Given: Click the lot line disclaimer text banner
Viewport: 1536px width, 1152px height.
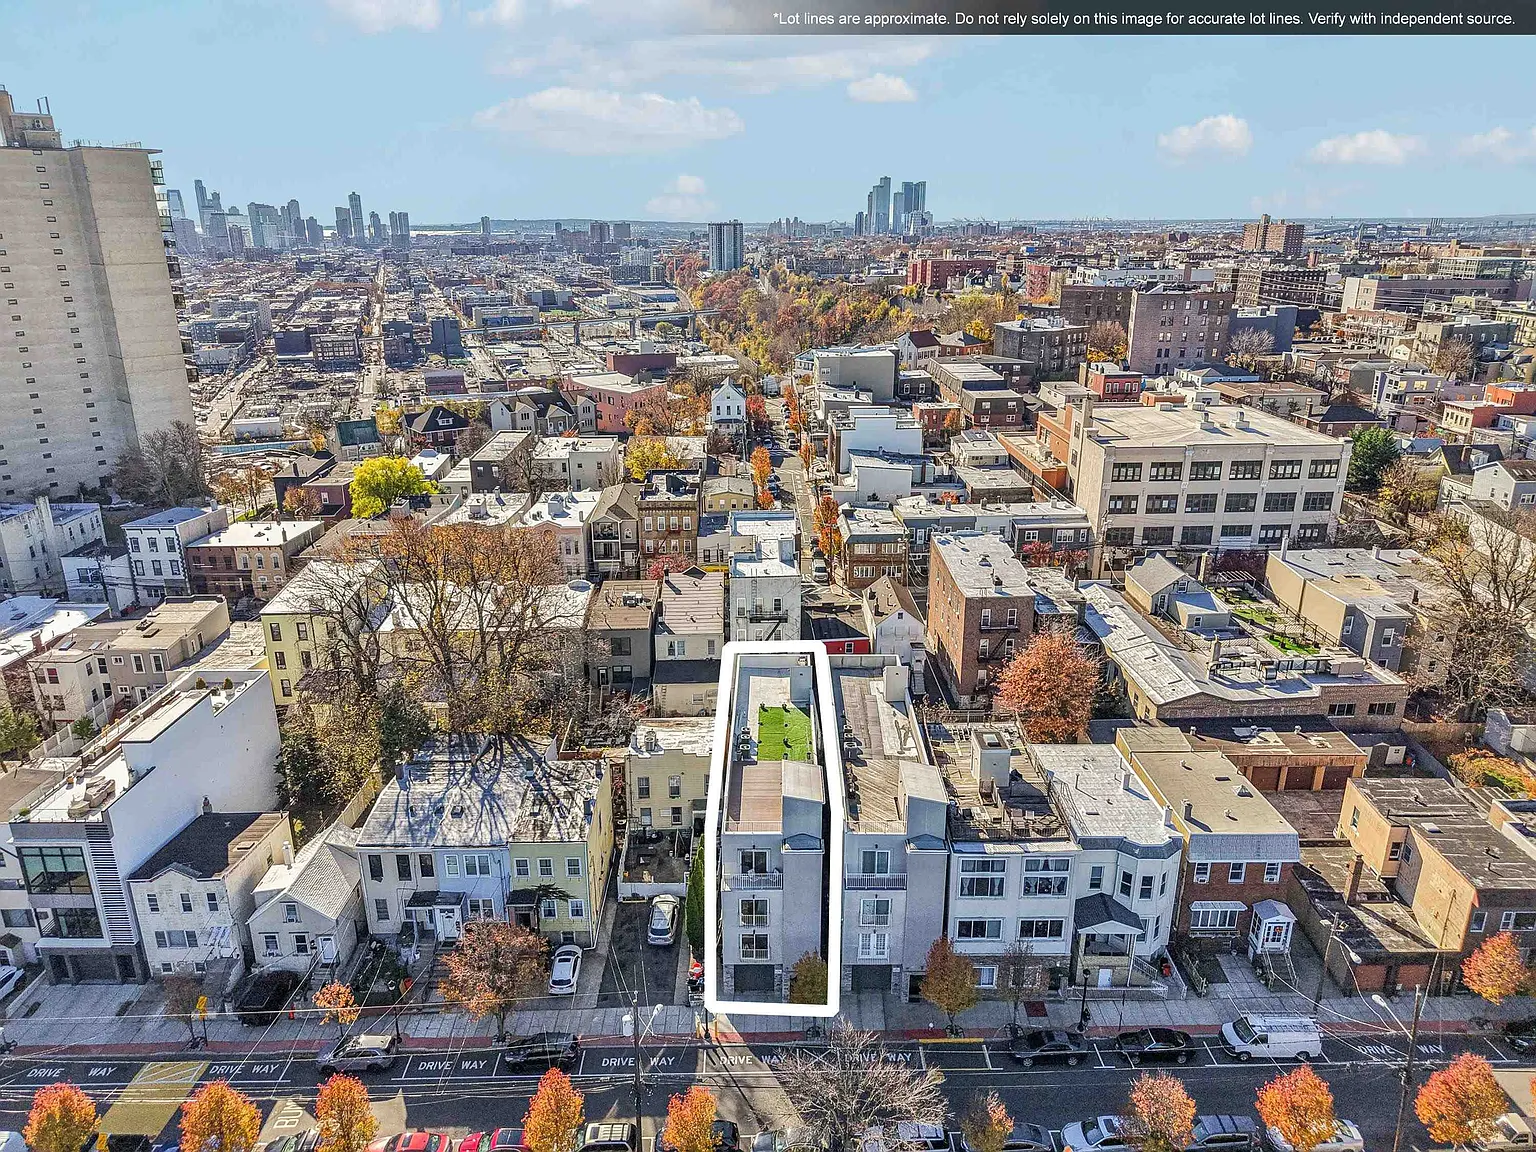Looking at the screenshot, I should [x=1143, y=18].
